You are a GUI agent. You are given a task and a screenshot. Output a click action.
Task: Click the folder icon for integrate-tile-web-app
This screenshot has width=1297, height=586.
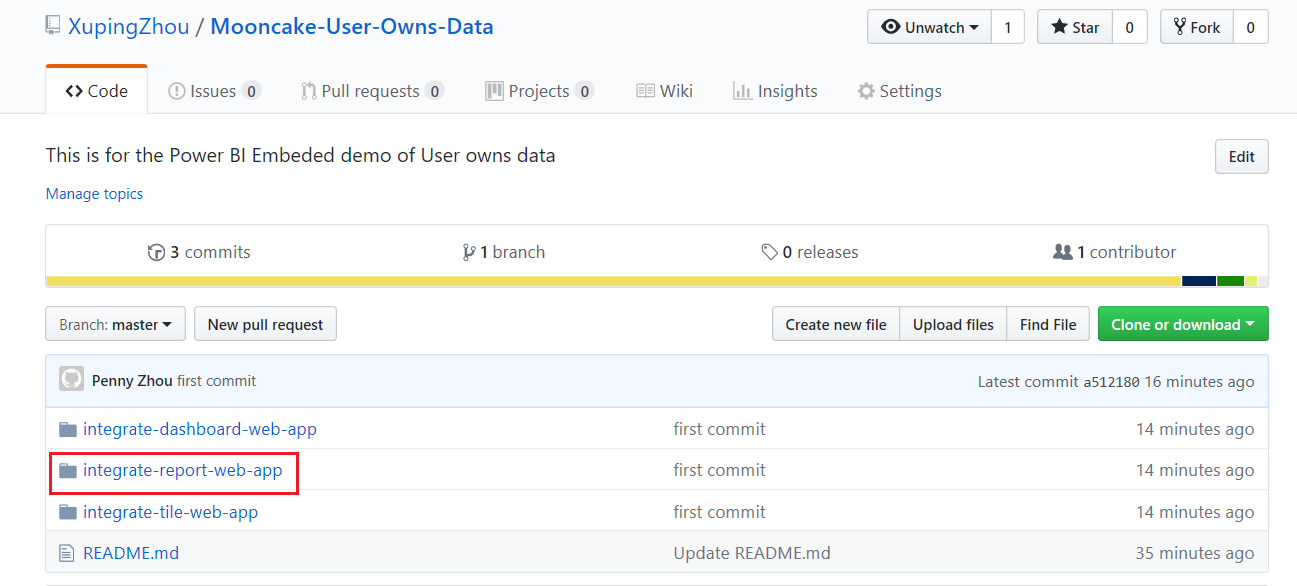pyautogui.click(x=67, y=512)
